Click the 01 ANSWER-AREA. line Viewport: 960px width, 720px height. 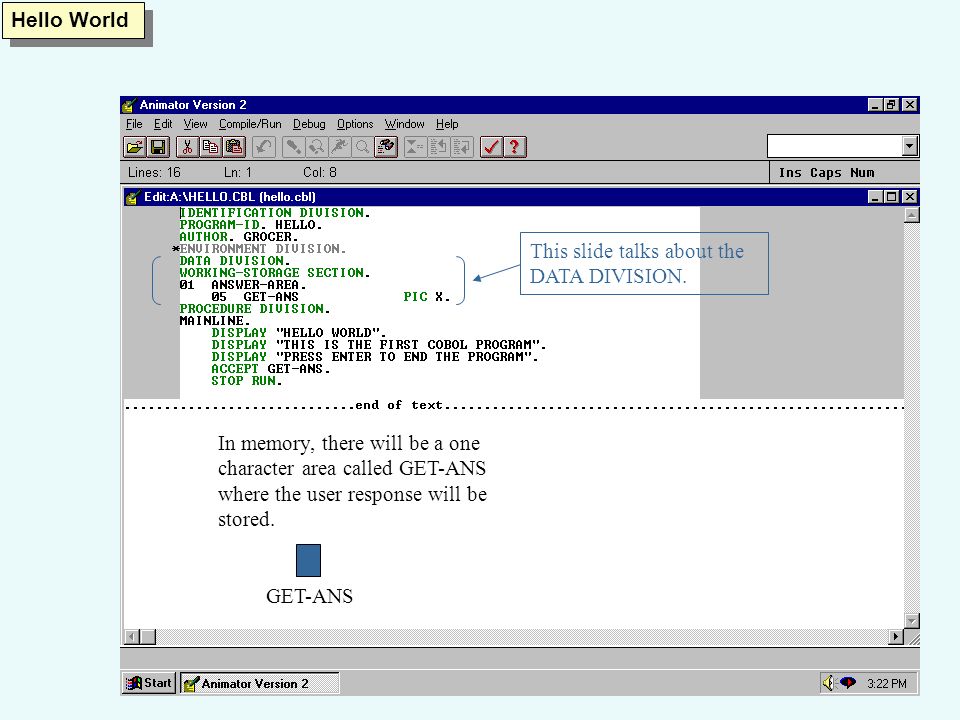[x=243, y=285]
